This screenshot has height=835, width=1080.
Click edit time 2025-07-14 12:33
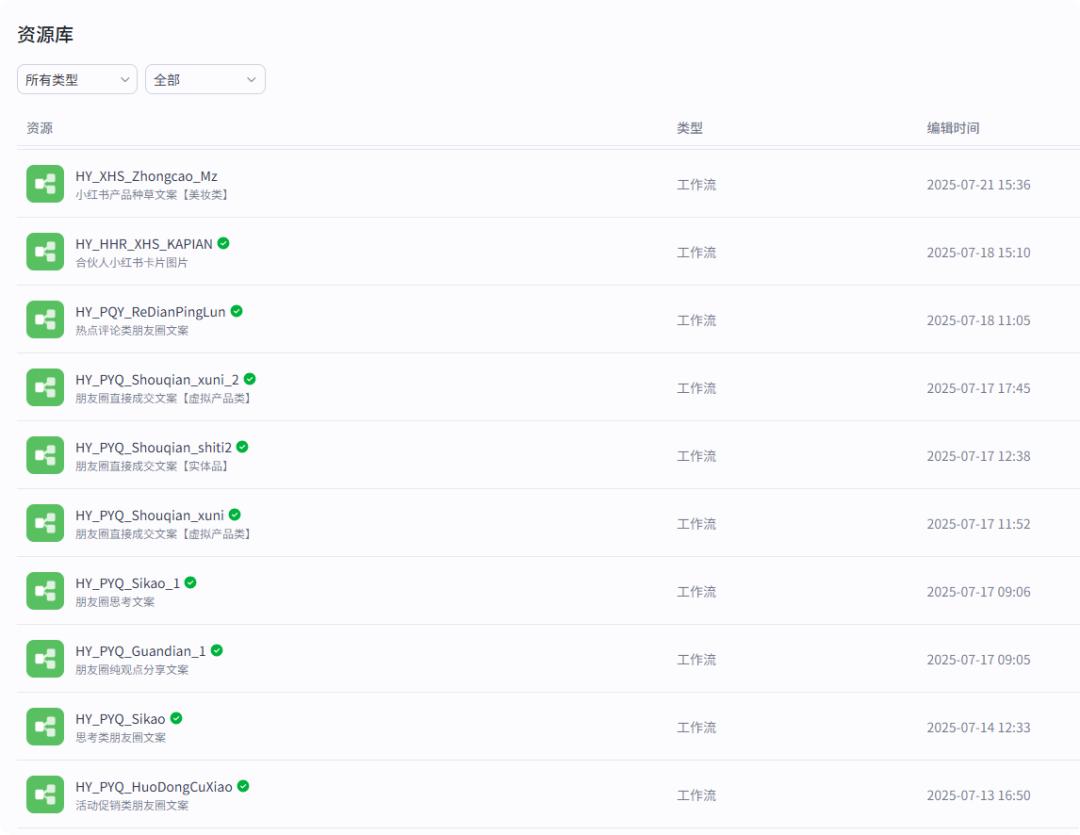978,728
